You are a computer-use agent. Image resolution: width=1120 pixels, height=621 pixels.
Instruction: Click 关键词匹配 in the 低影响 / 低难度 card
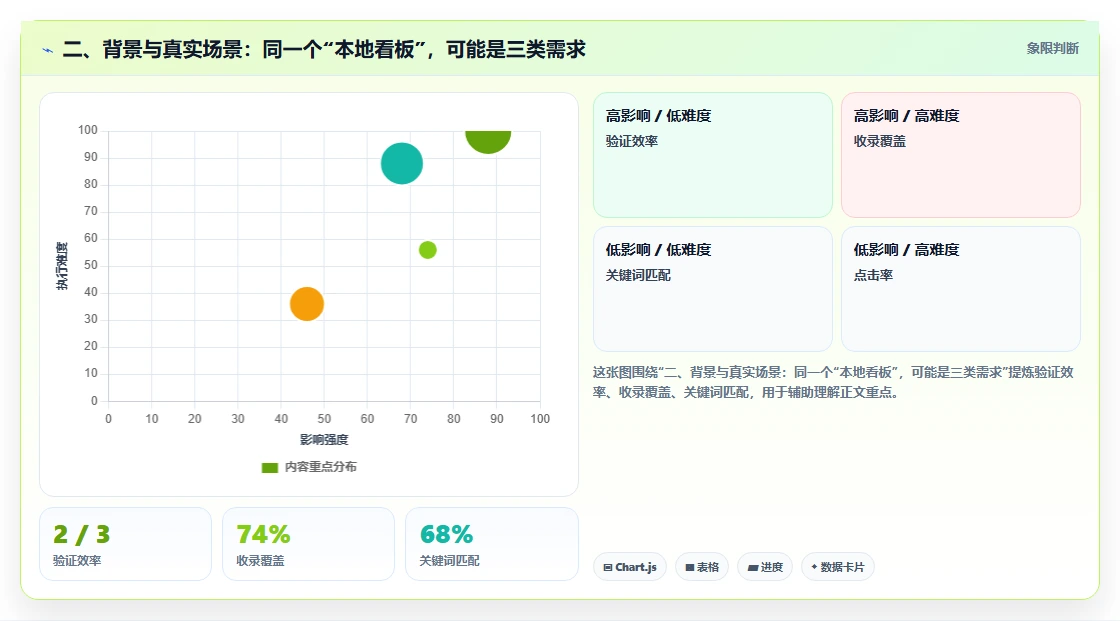(638, 275)
